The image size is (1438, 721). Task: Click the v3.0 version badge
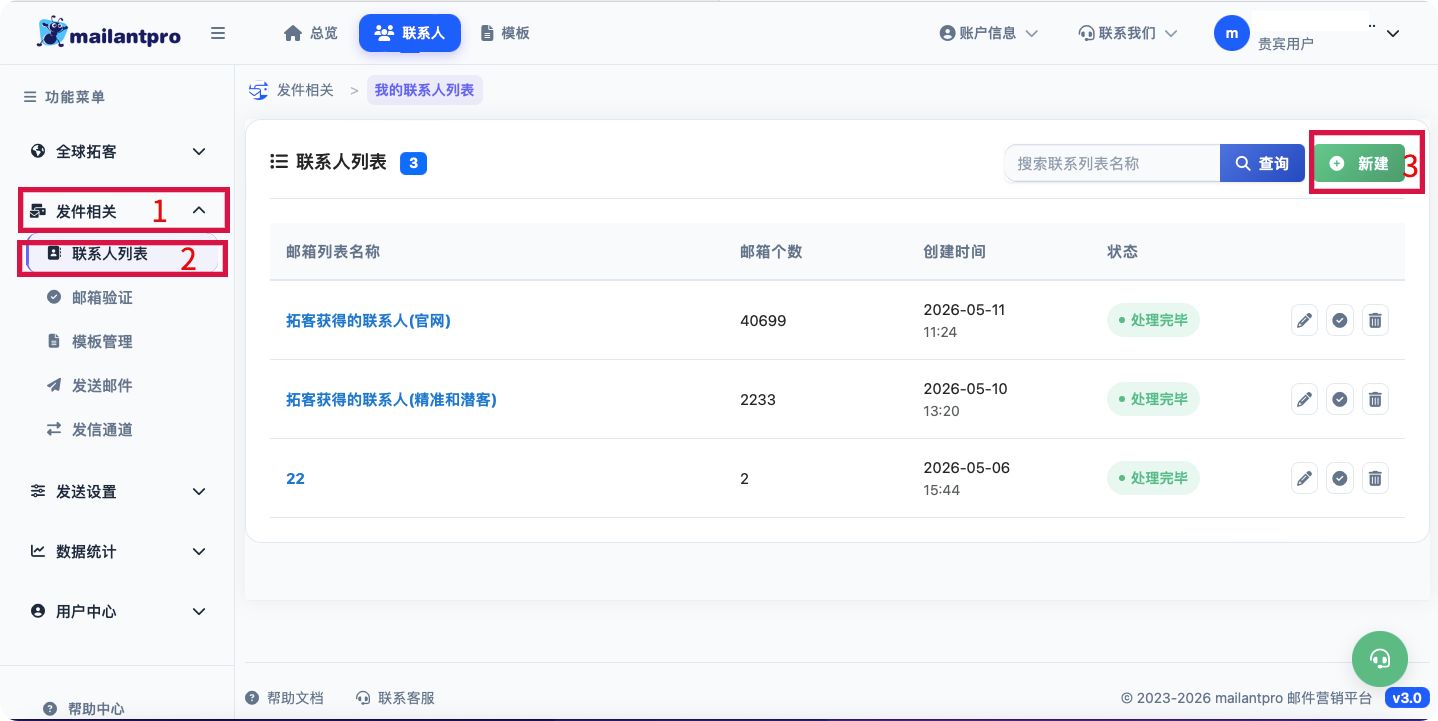1407,698
